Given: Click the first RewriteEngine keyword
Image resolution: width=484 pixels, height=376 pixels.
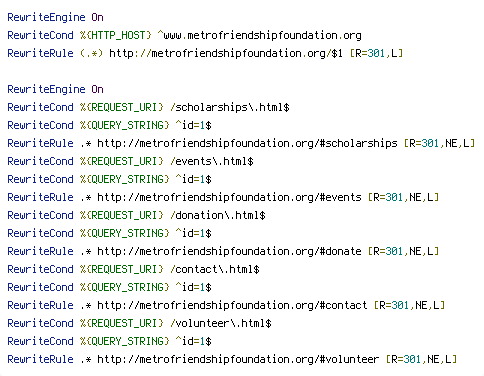Looking at the screenshot, I should tap(46, 17).
